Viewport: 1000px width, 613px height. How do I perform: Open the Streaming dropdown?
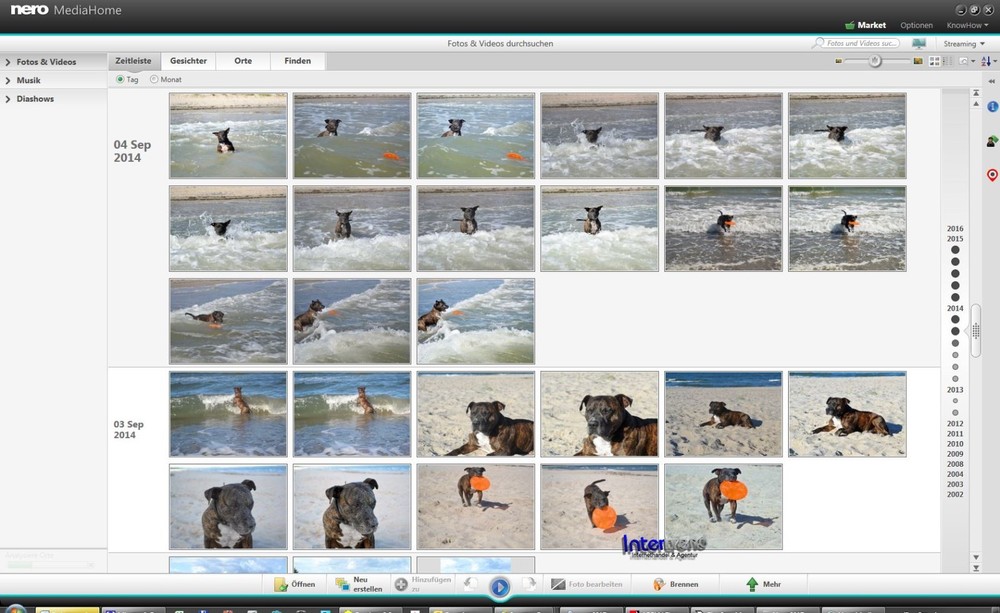(964, 44)
